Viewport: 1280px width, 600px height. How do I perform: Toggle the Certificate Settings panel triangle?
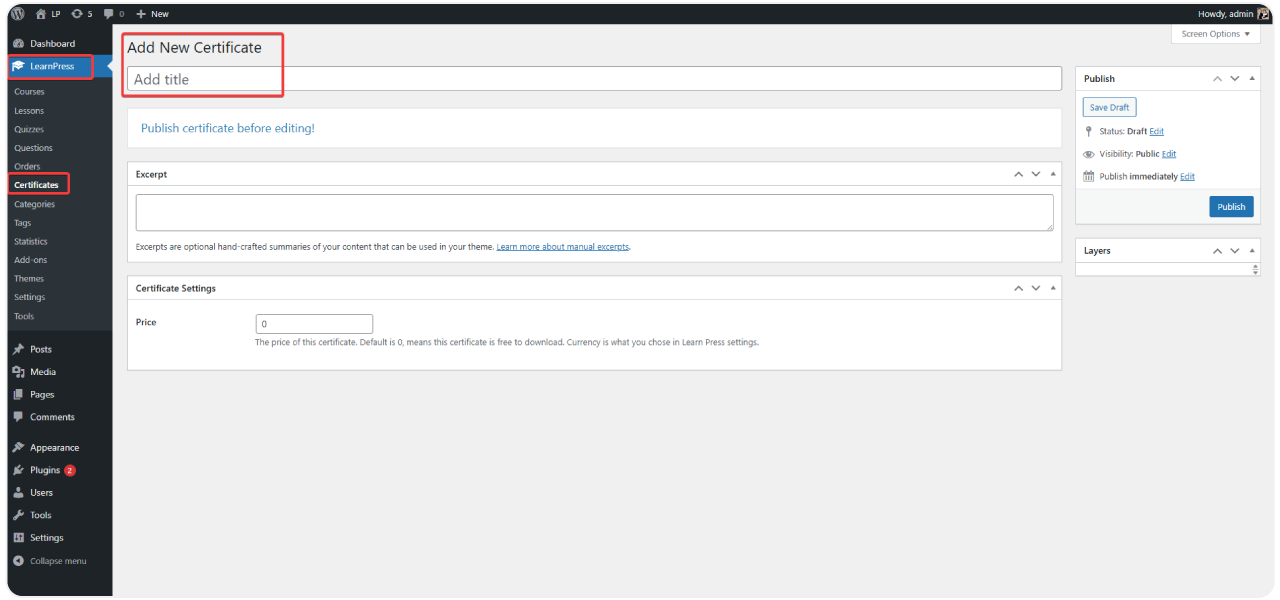[x=1053, y=288]
